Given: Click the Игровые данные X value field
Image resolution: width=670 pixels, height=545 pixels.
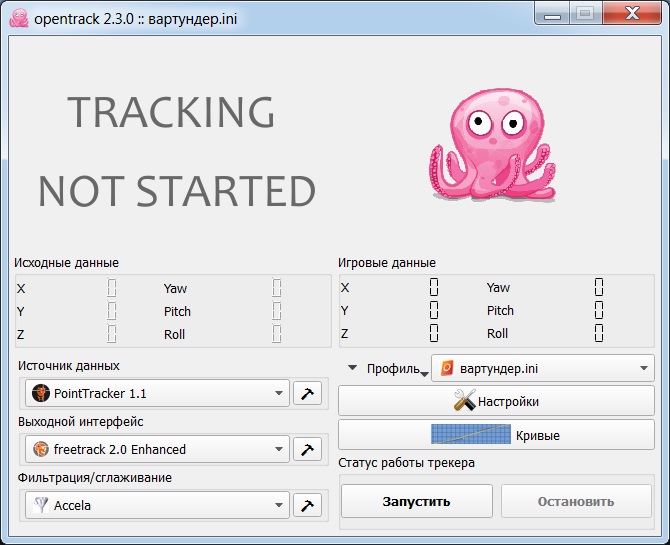Looking at the screenshot, I should 434,287.
